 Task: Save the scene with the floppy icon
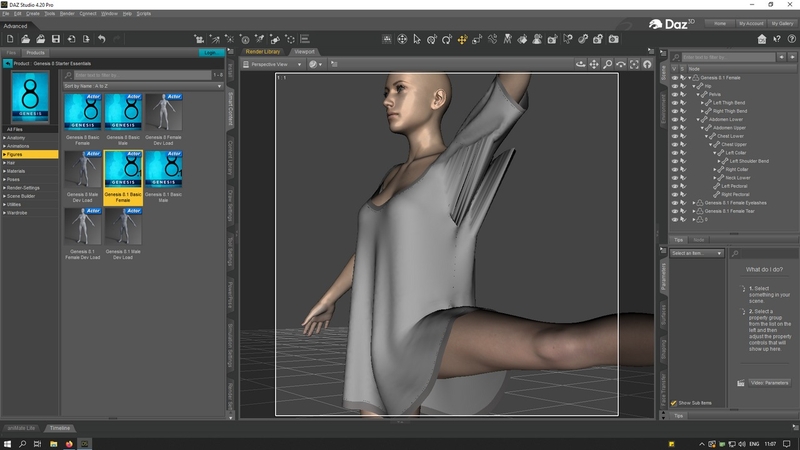(56, 39)
